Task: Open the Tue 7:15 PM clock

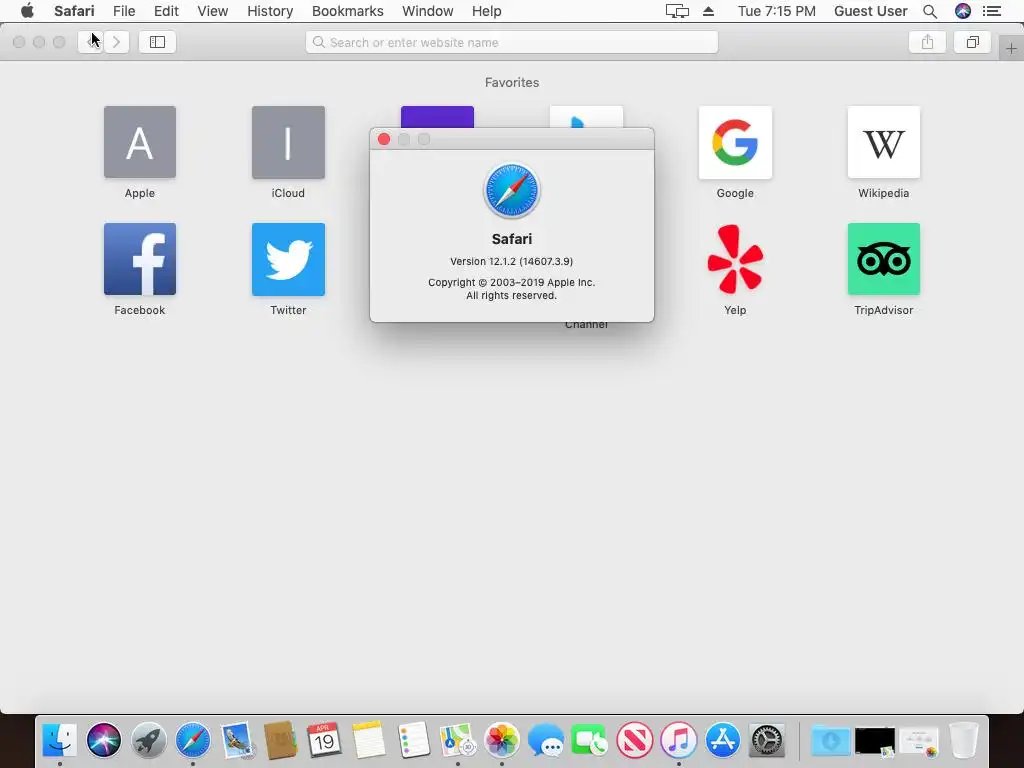Action: point(776,11)
